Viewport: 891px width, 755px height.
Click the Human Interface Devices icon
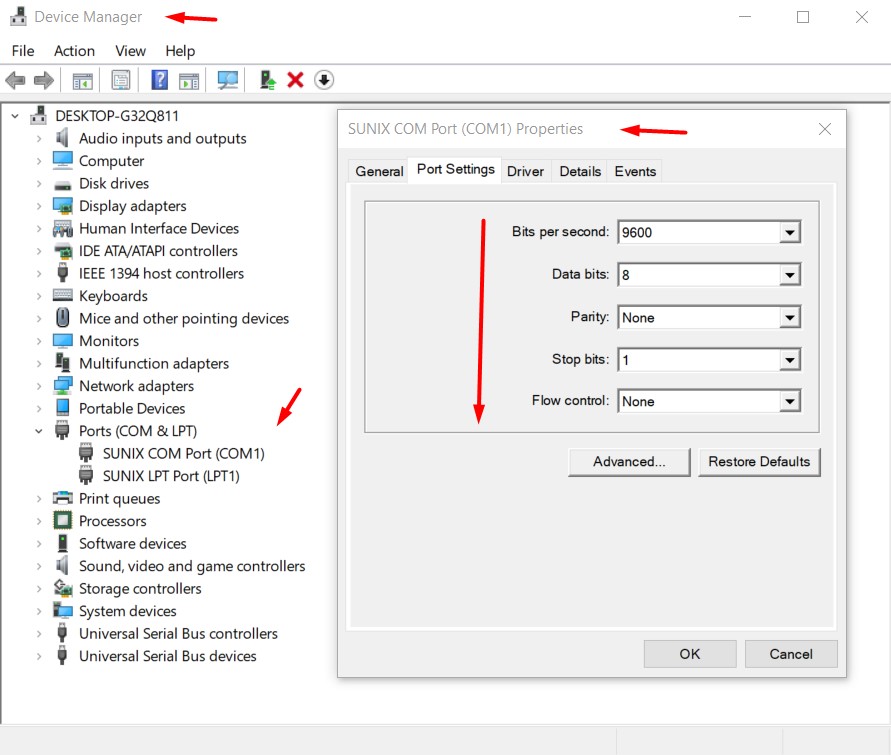coord(63,228)
